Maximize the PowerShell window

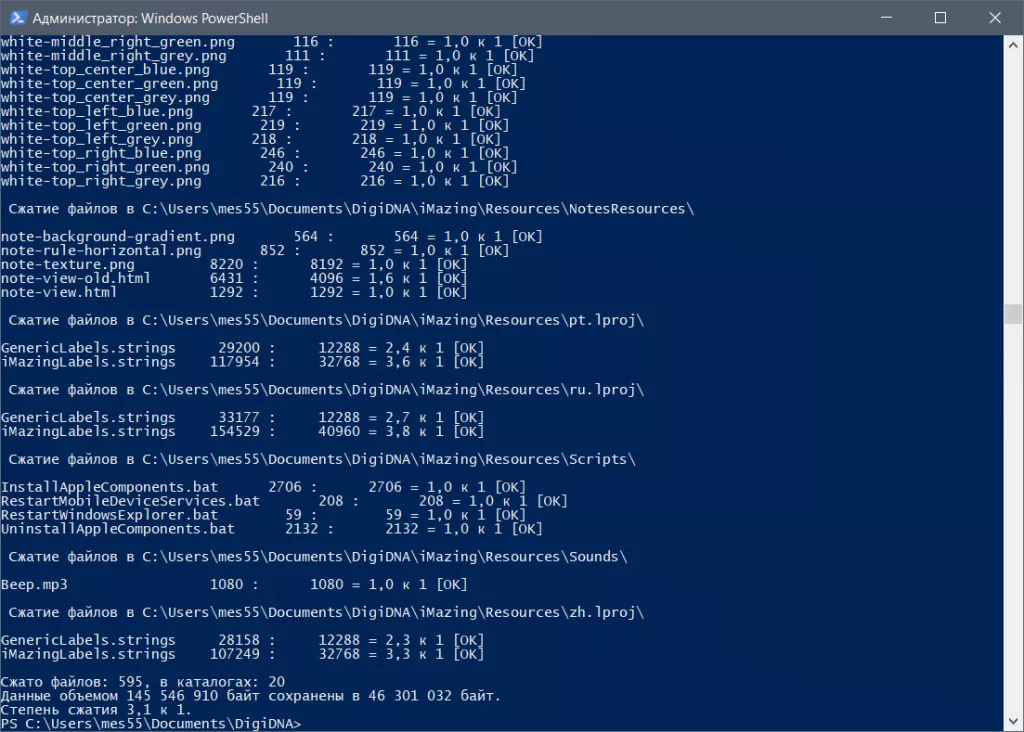tap(940, 18)
